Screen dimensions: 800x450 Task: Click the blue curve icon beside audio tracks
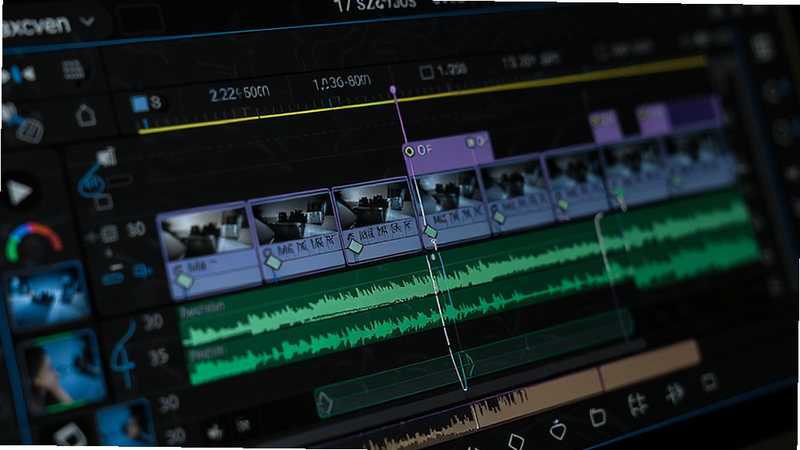[x=124, y=354]
